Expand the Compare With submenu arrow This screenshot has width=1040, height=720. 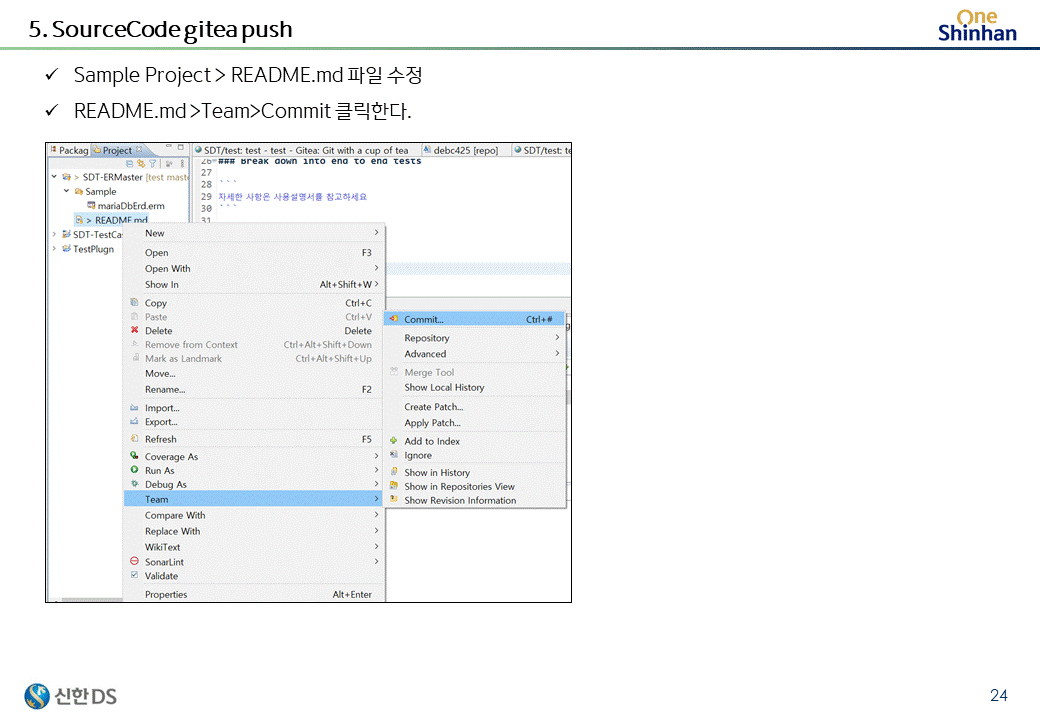coord(376,514)
